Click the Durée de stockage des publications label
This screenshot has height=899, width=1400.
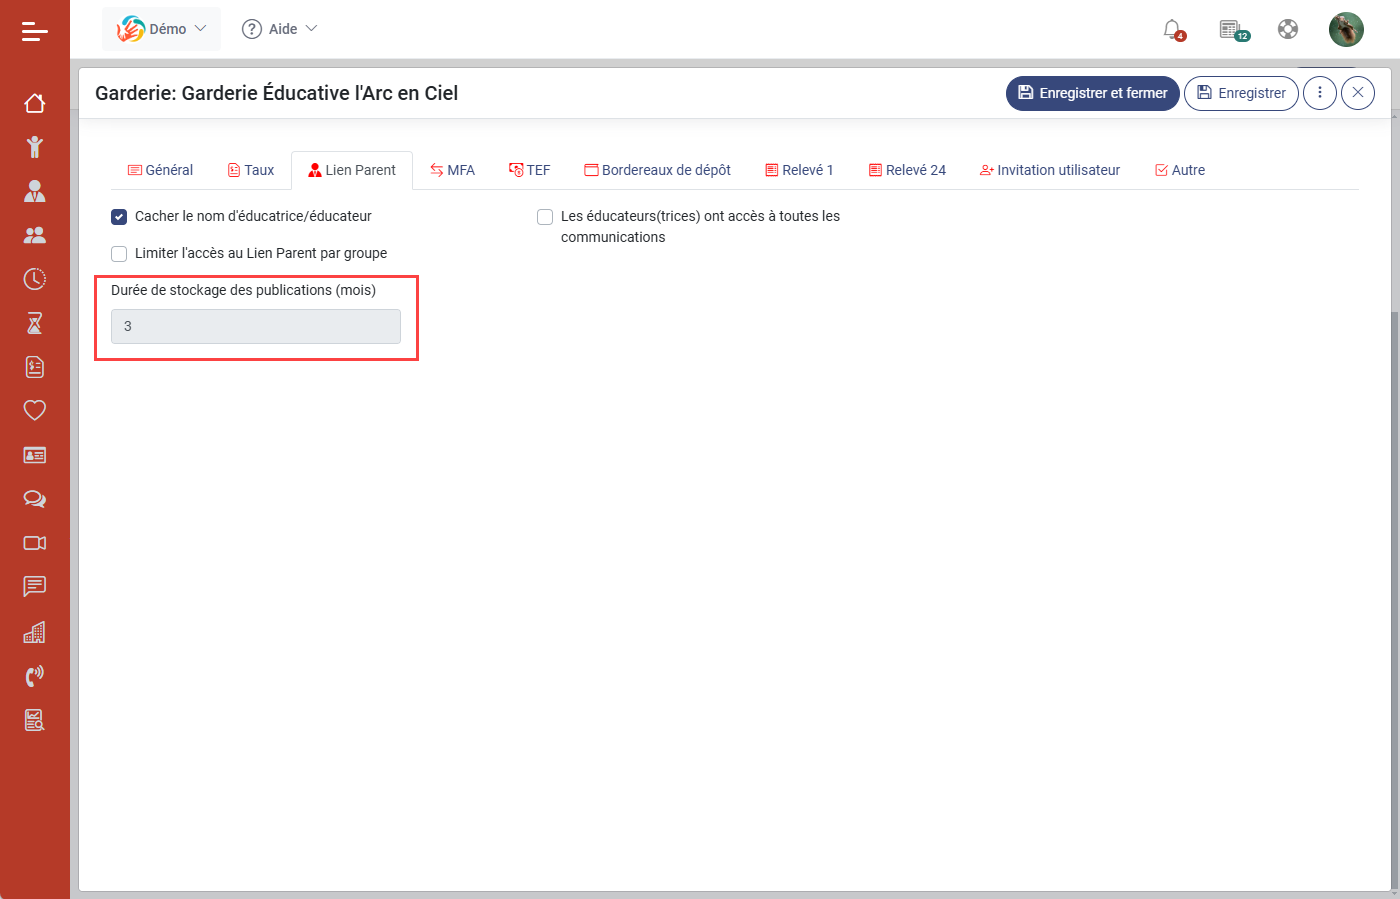[243, 290]
